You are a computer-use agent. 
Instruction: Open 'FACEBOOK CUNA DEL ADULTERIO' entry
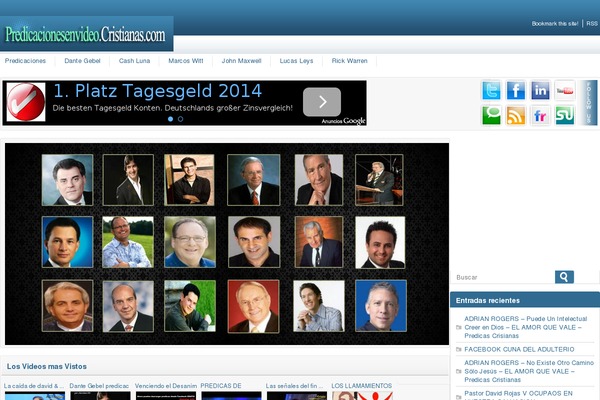(x=519, y=349)
